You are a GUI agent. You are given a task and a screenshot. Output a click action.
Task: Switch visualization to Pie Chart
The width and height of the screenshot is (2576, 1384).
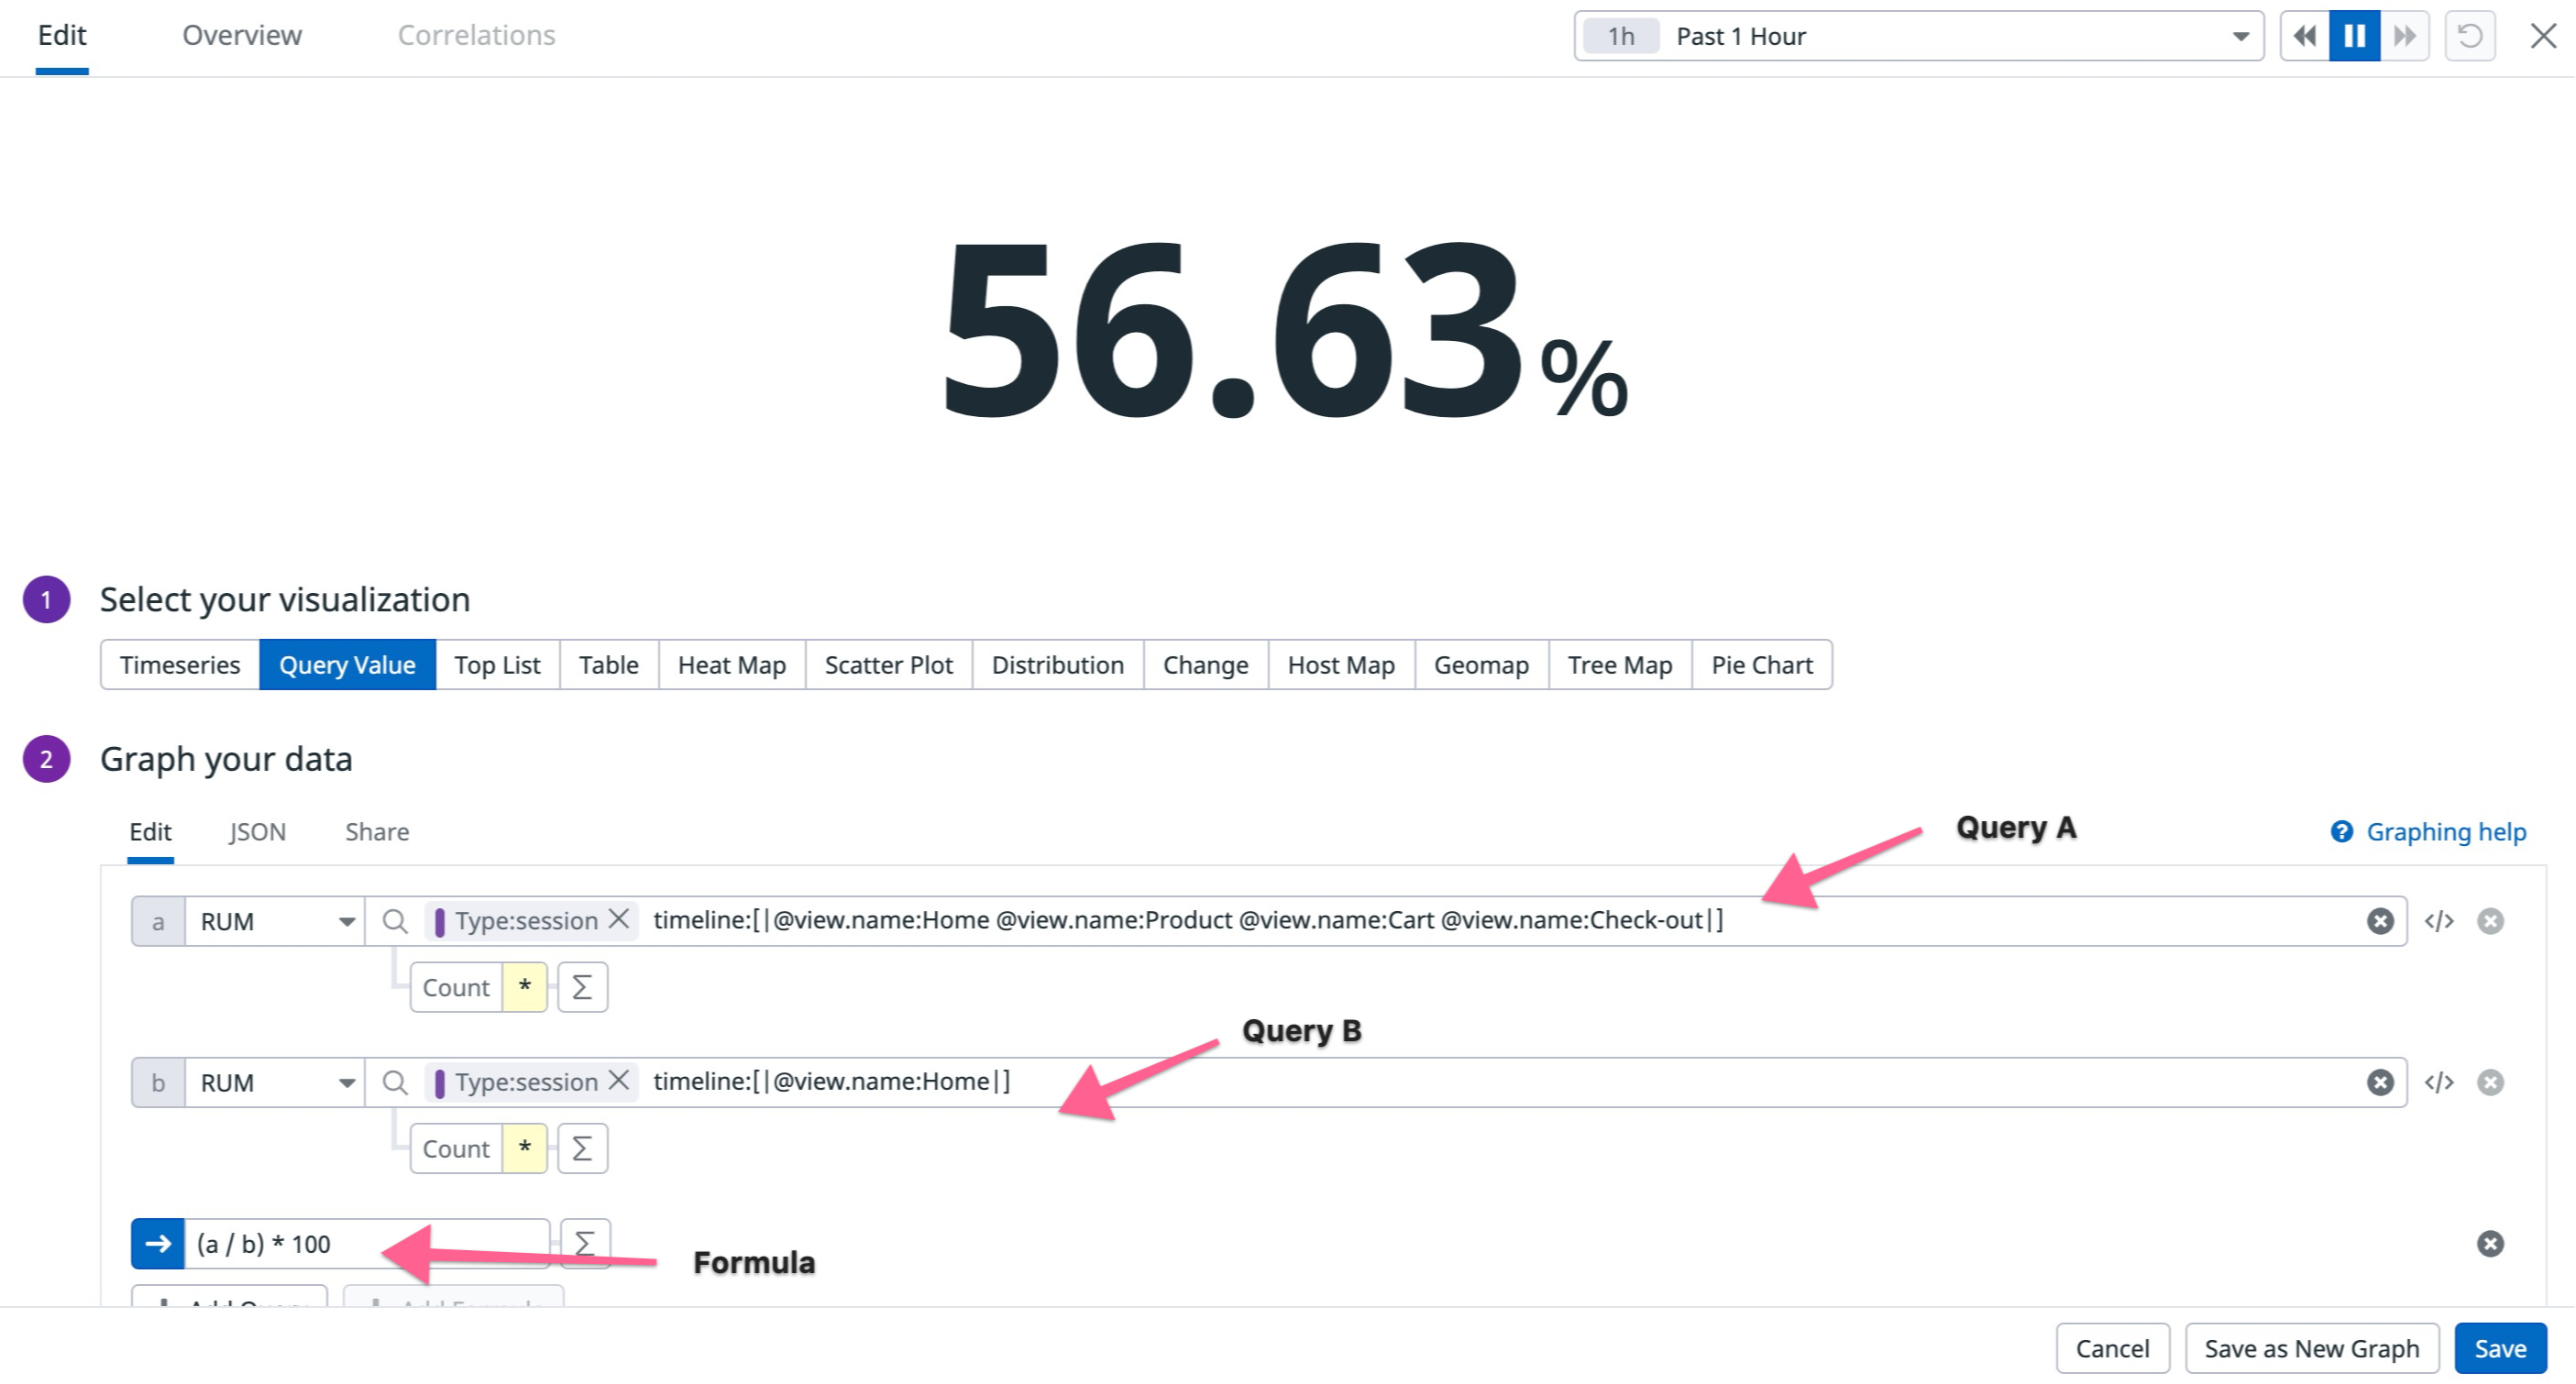1761,665
